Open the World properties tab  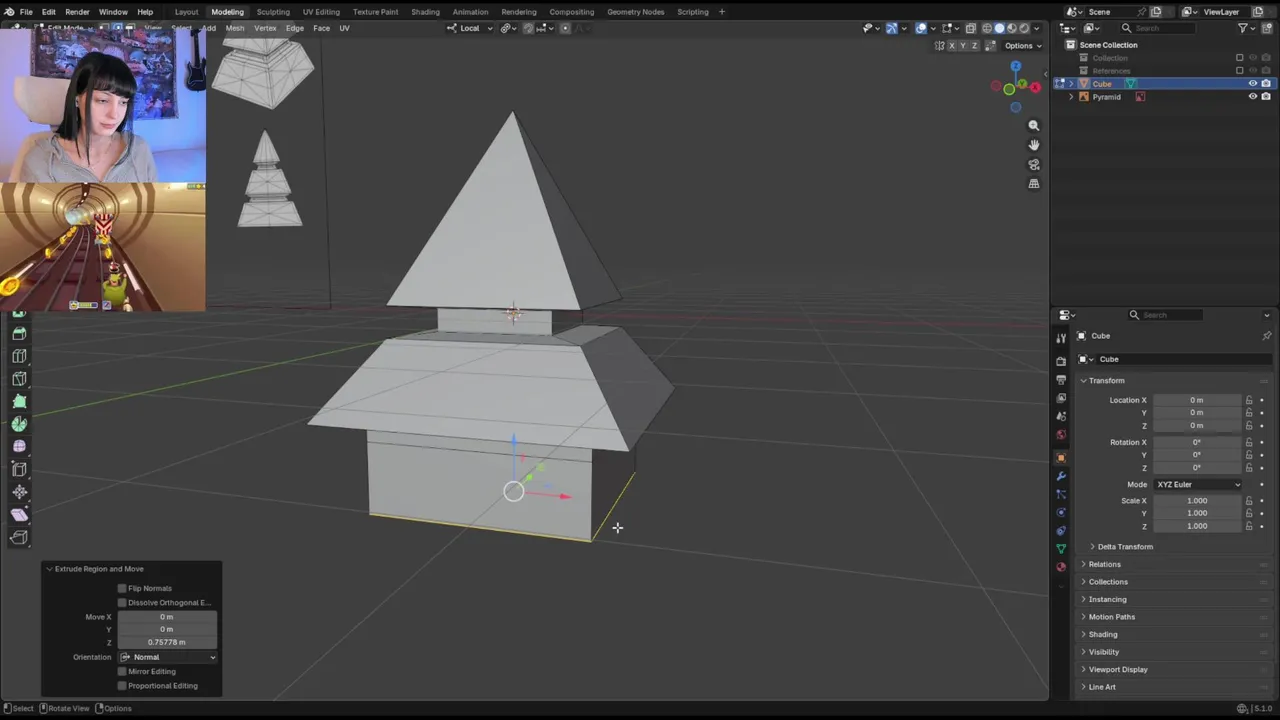pyautogui.click(x=1061, y=435)
